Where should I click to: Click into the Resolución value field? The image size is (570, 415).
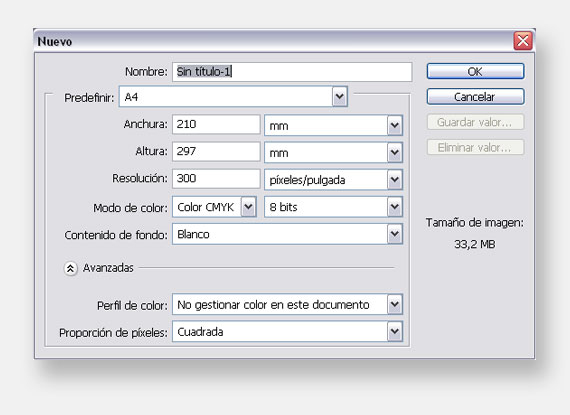tap(216, 178)
